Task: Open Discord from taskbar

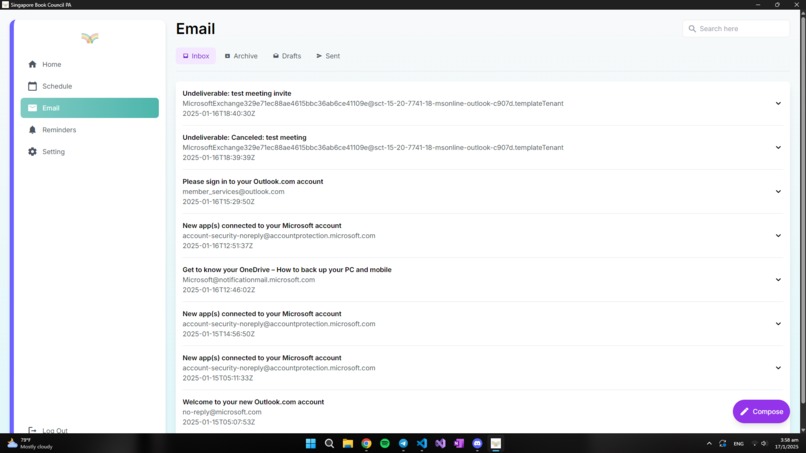Action: [477, 443]
